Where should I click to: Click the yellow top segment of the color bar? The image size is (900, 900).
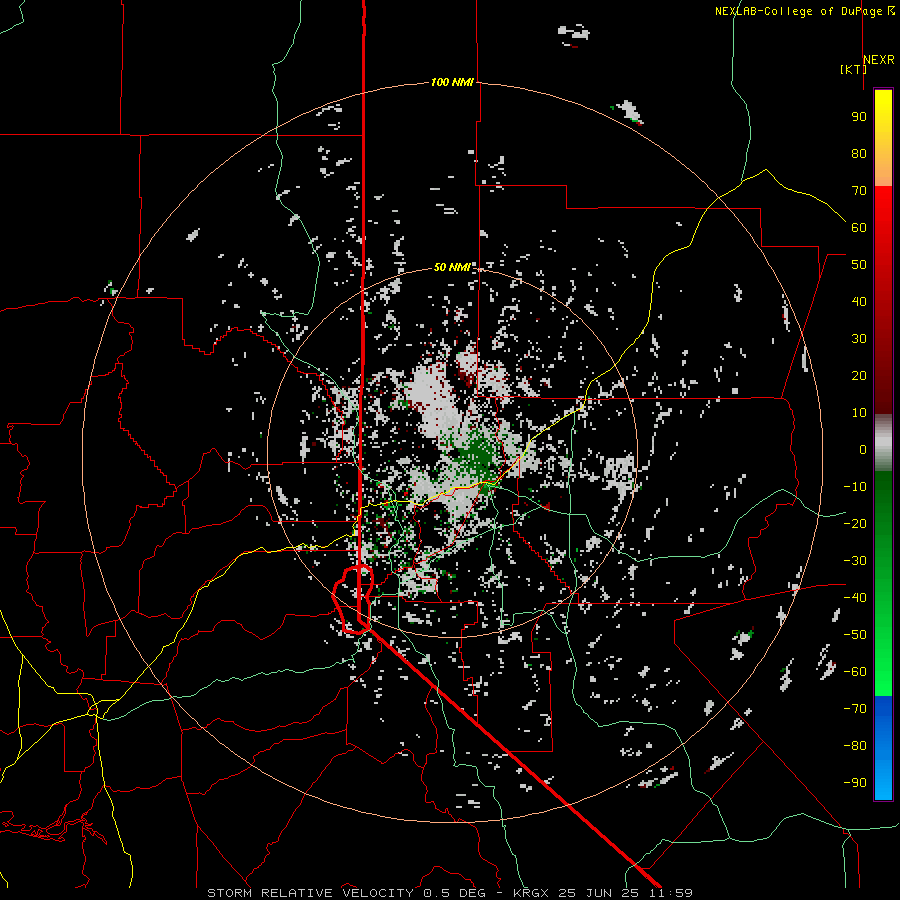(x=883, y=138)
